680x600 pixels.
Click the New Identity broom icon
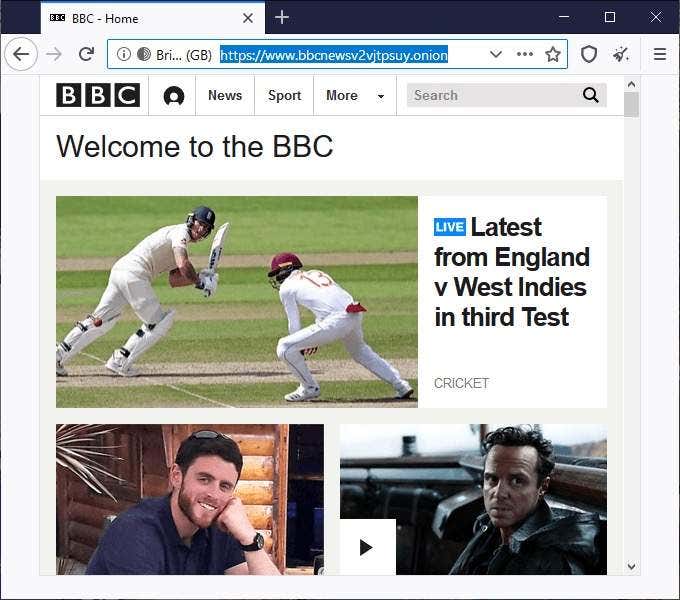pos(621,54)
